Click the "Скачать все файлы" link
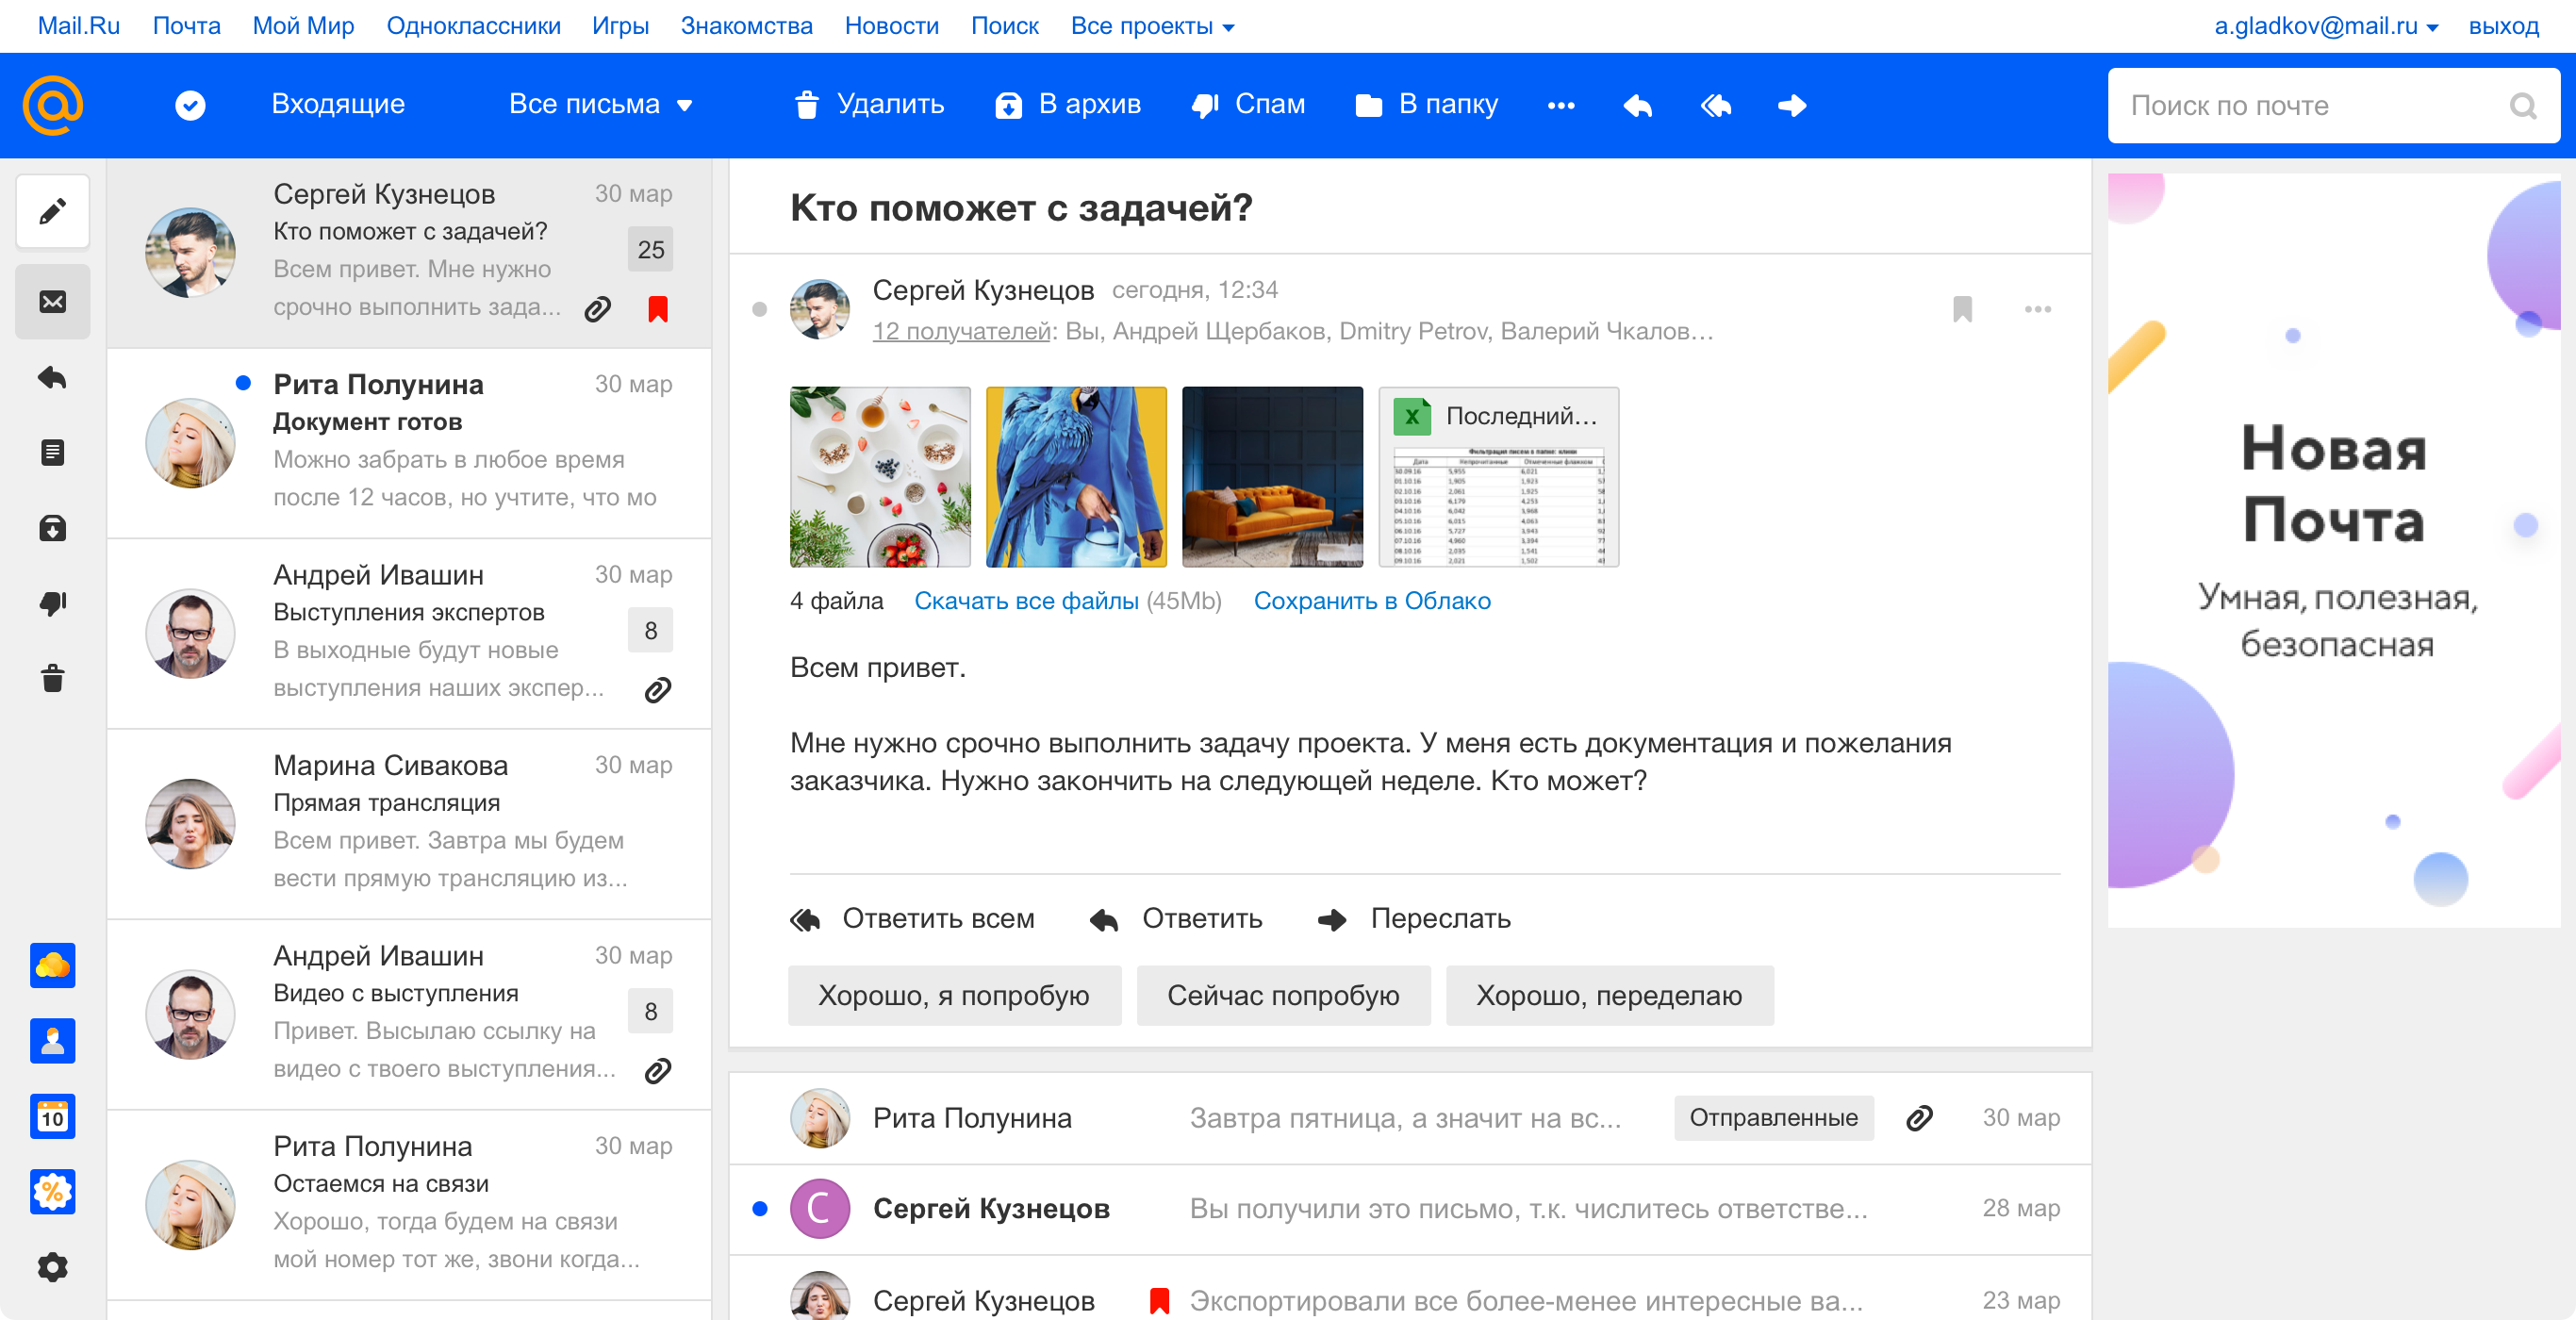2576x1320 pixels. tap(1026, 601)
